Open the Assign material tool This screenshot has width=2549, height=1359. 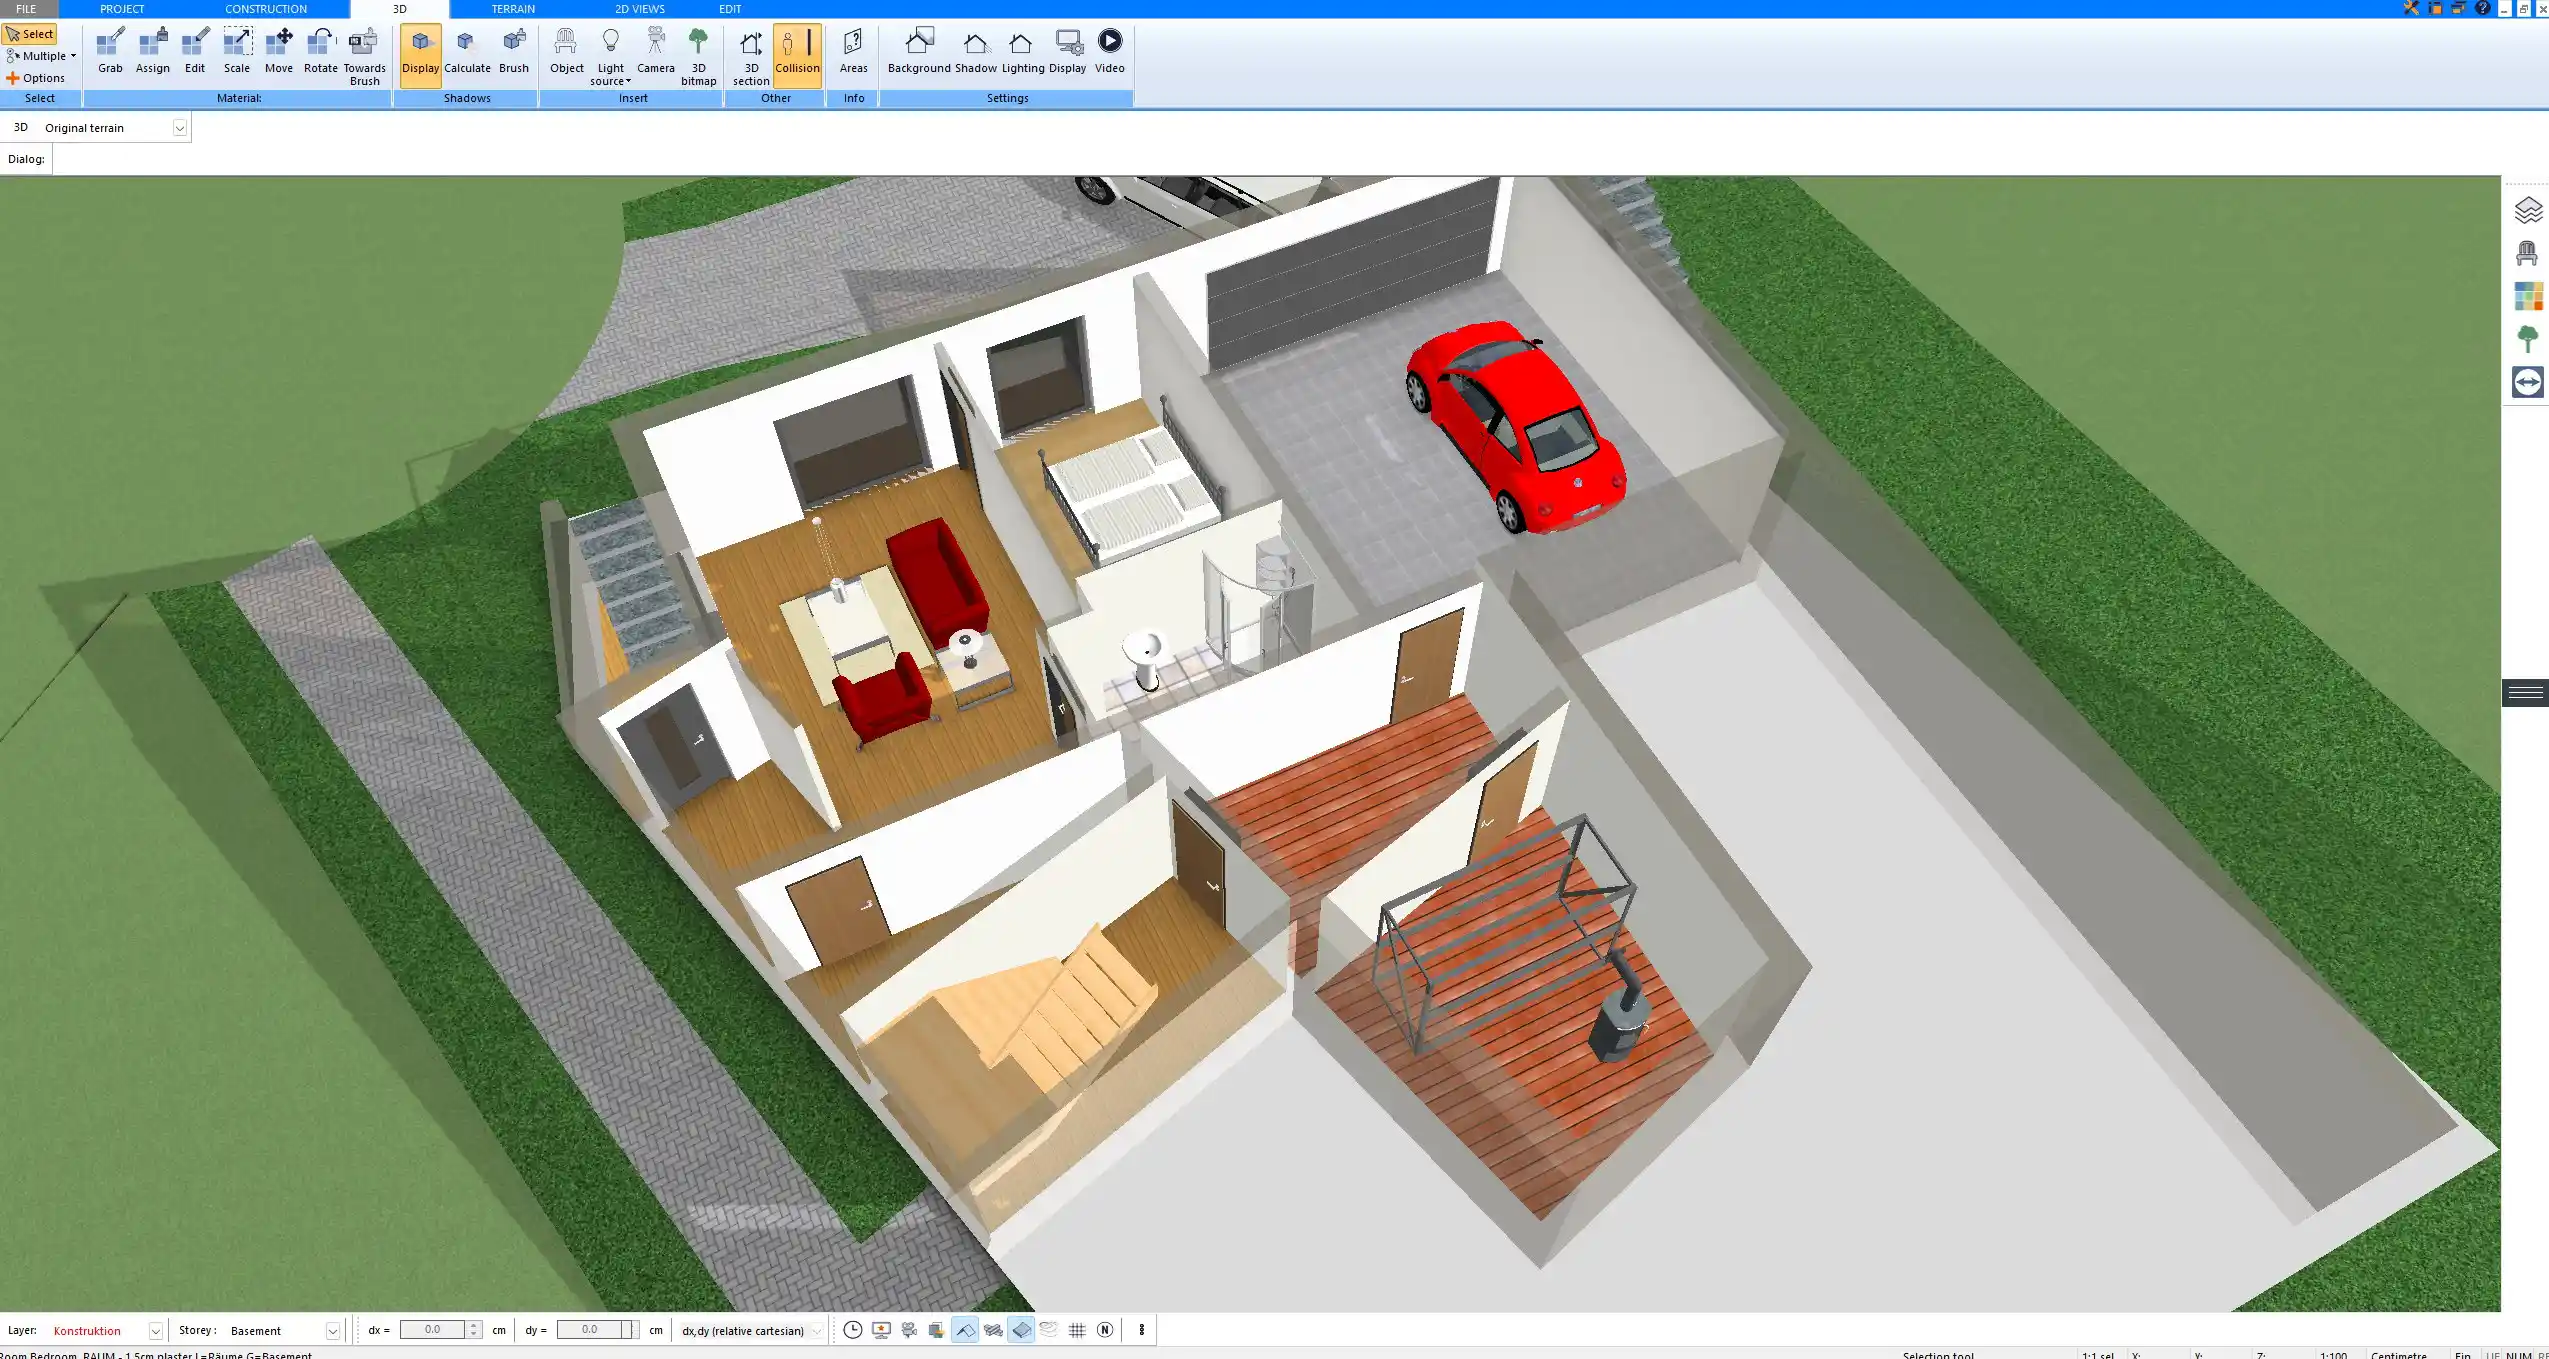tap(153, 50)
